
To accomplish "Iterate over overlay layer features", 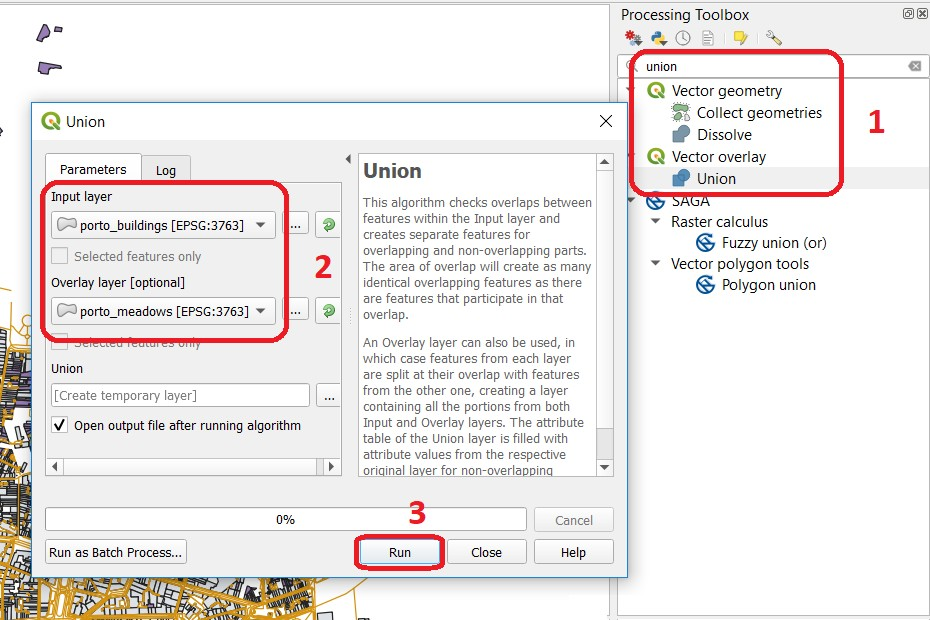I will (329, 311).
